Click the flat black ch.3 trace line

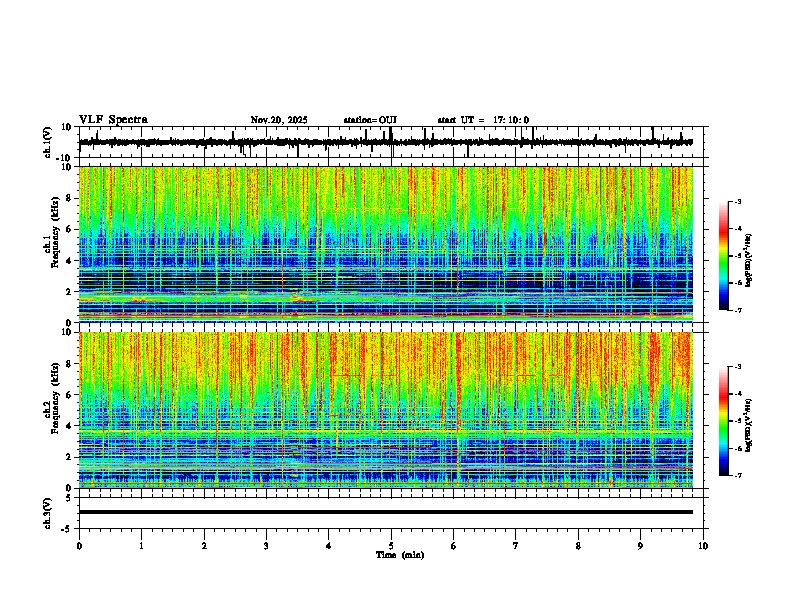click(386, 512)
